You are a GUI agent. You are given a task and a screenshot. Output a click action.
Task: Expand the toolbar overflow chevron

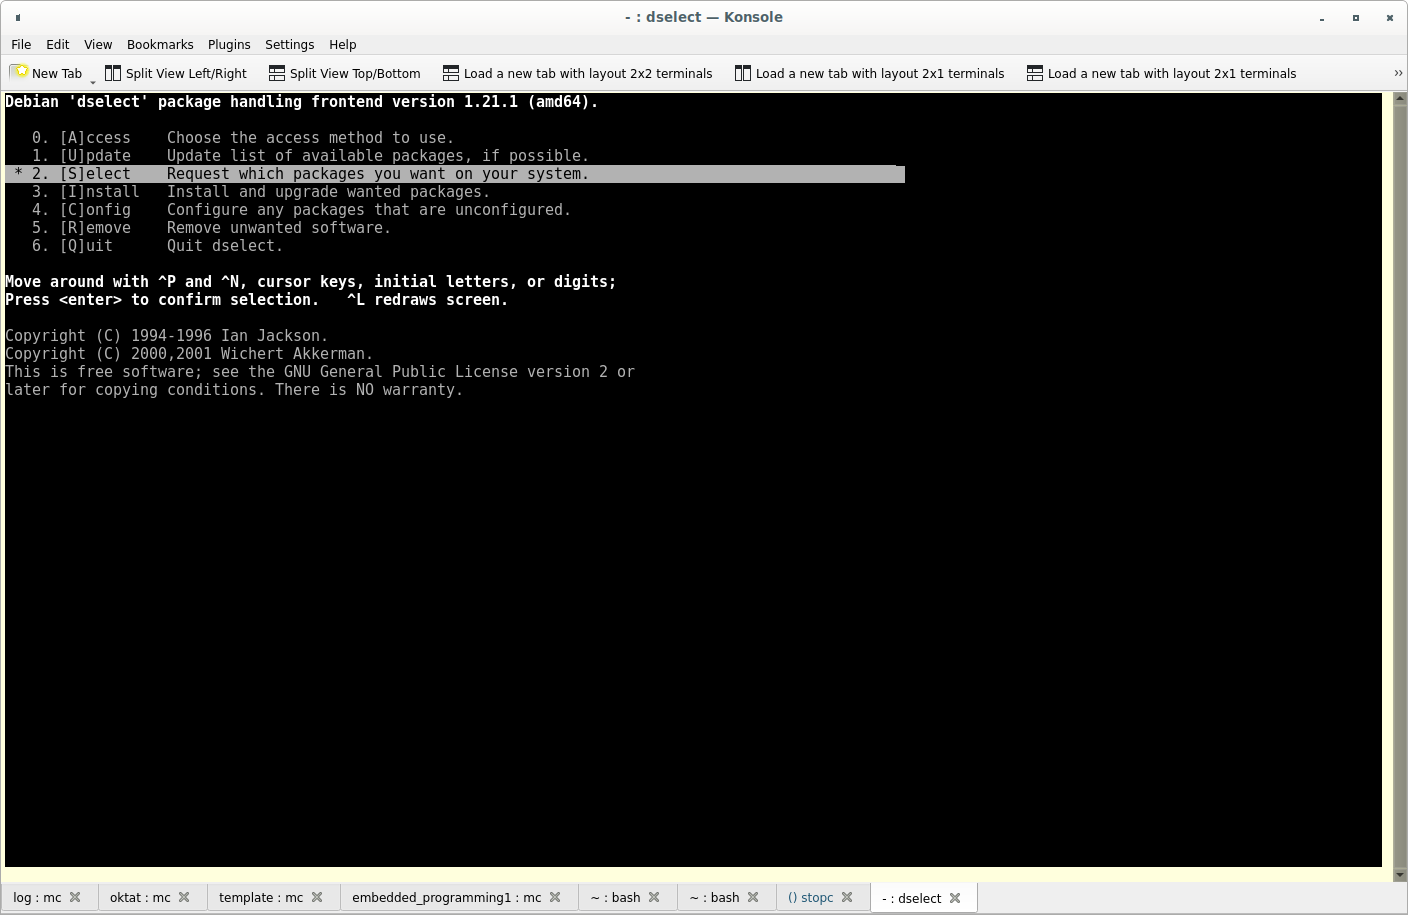1397,73
